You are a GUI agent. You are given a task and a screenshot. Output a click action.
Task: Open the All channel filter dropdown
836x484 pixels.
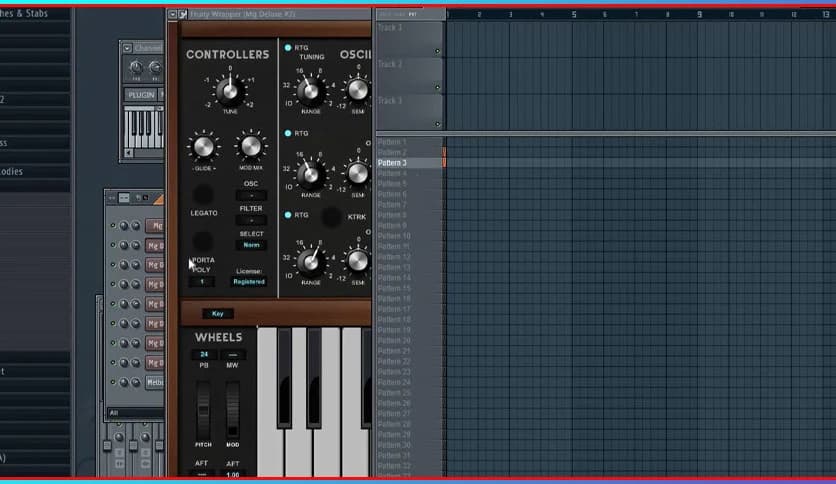[135, 413]
